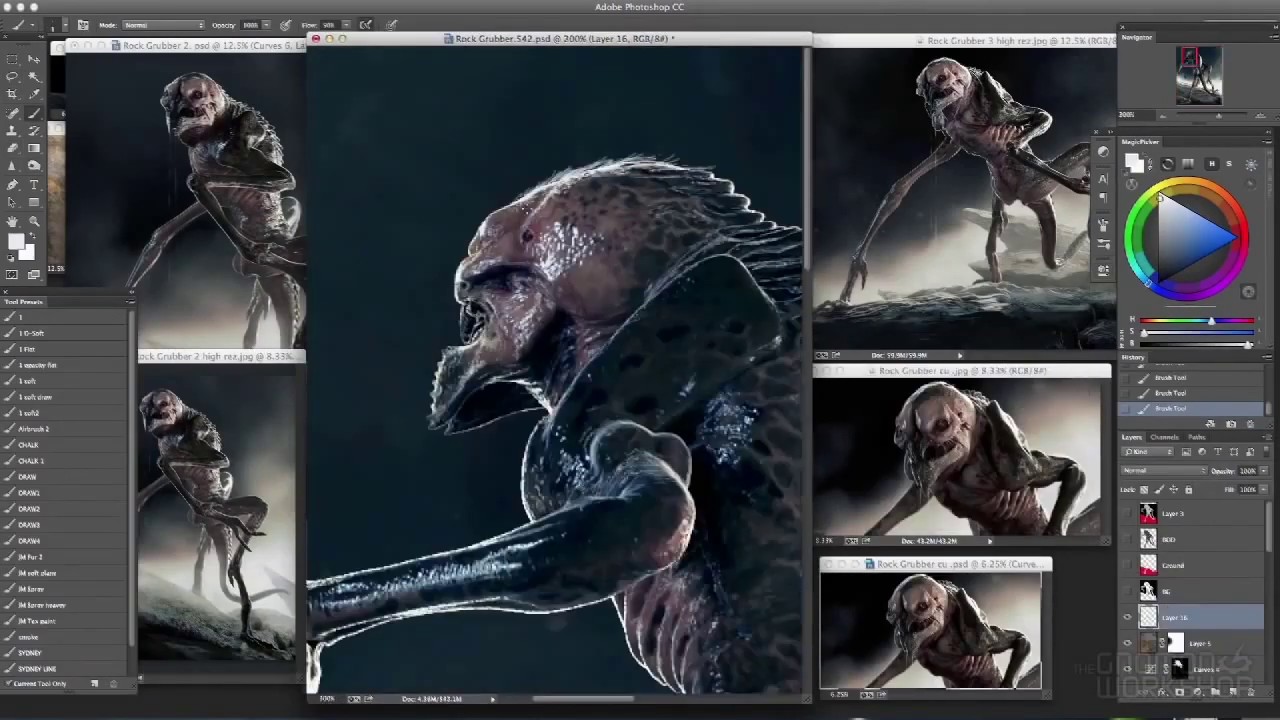Select the Type tool
The image size is (1280, 720).
point(34,184)
